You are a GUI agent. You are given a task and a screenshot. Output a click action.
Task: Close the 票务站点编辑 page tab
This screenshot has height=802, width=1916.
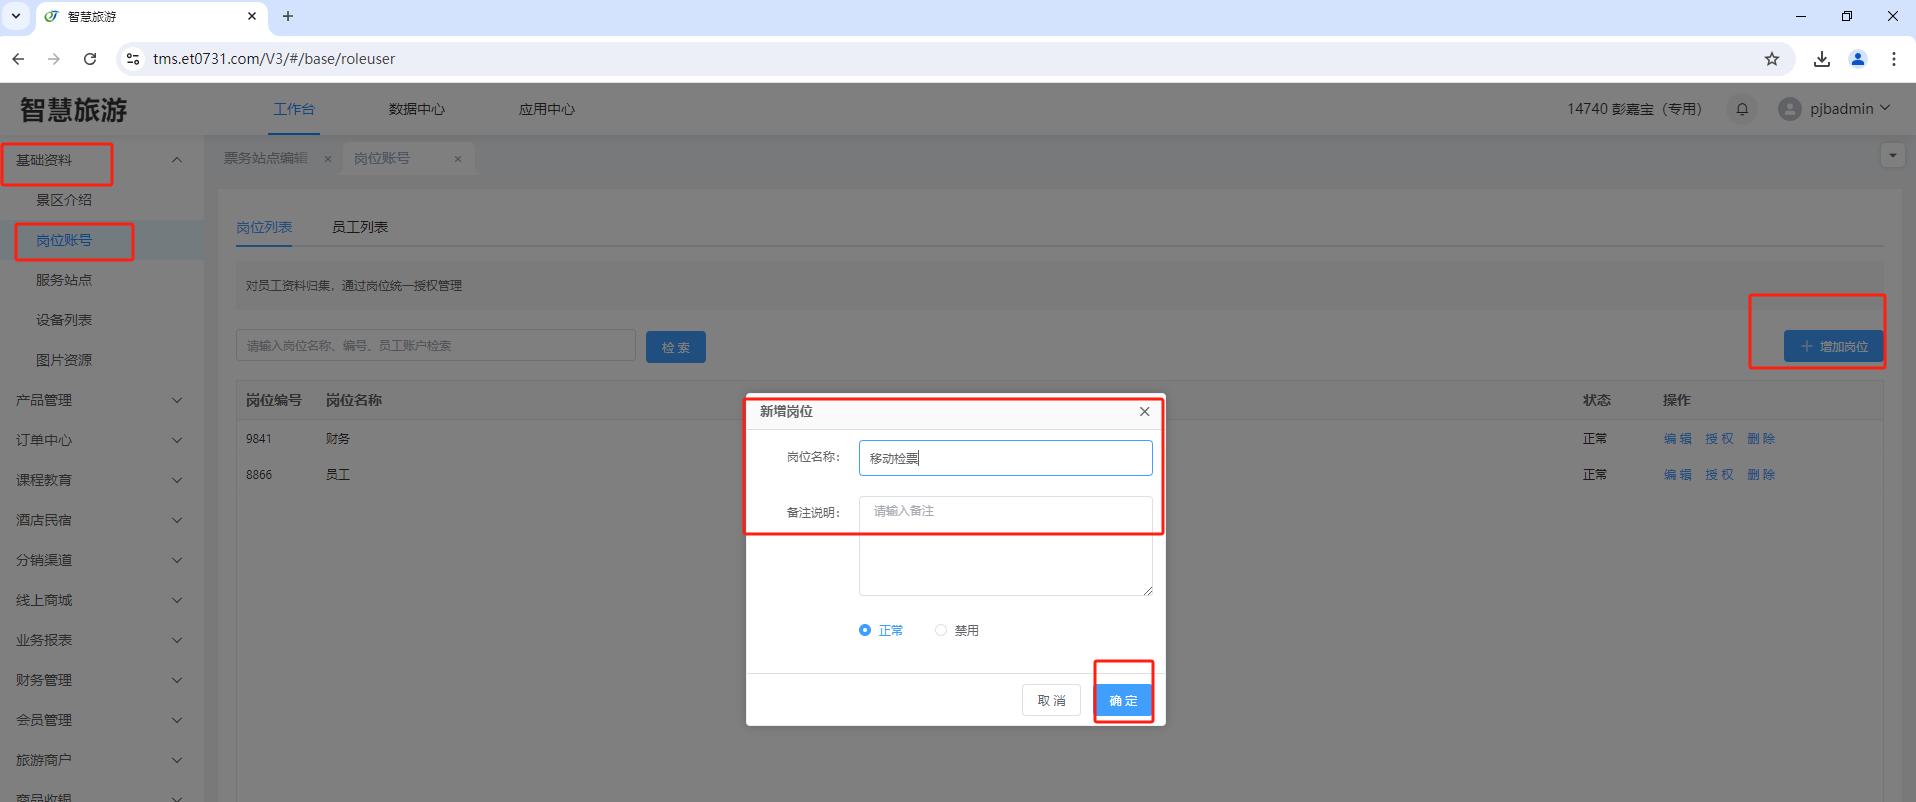[327, 159]
